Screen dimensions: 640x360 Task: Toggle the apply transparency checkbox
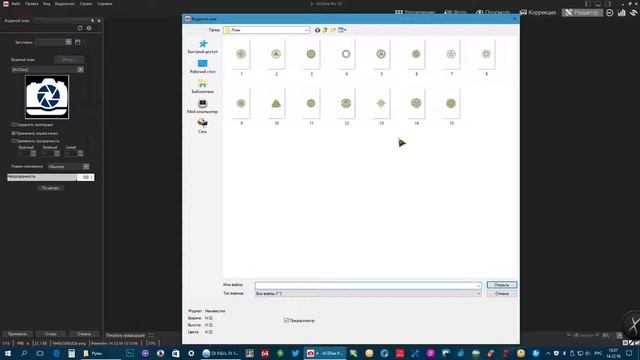[13, 141]
